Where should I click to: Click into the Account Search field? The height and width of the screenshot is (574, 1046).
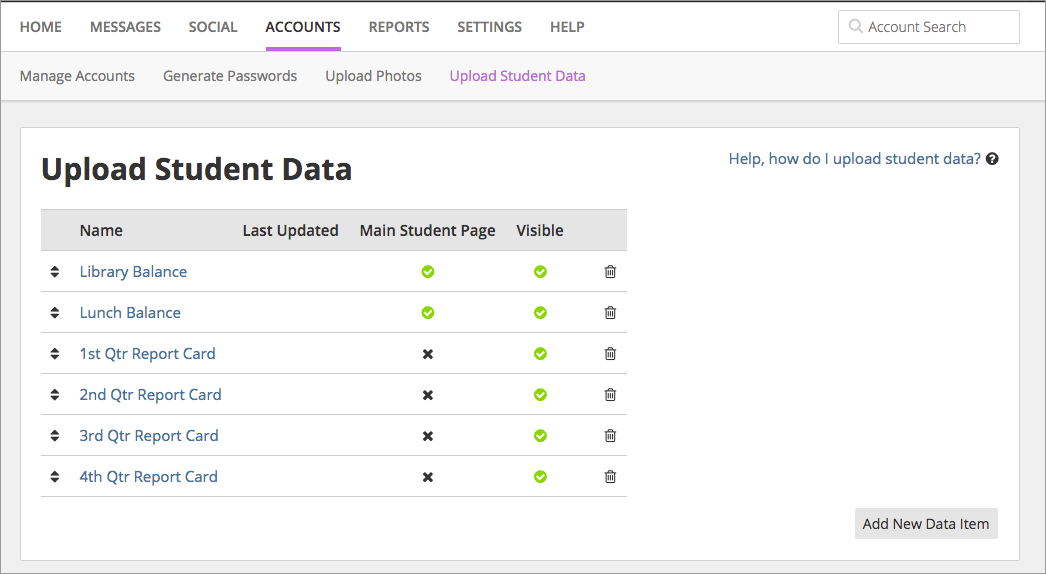coord(929,27)
